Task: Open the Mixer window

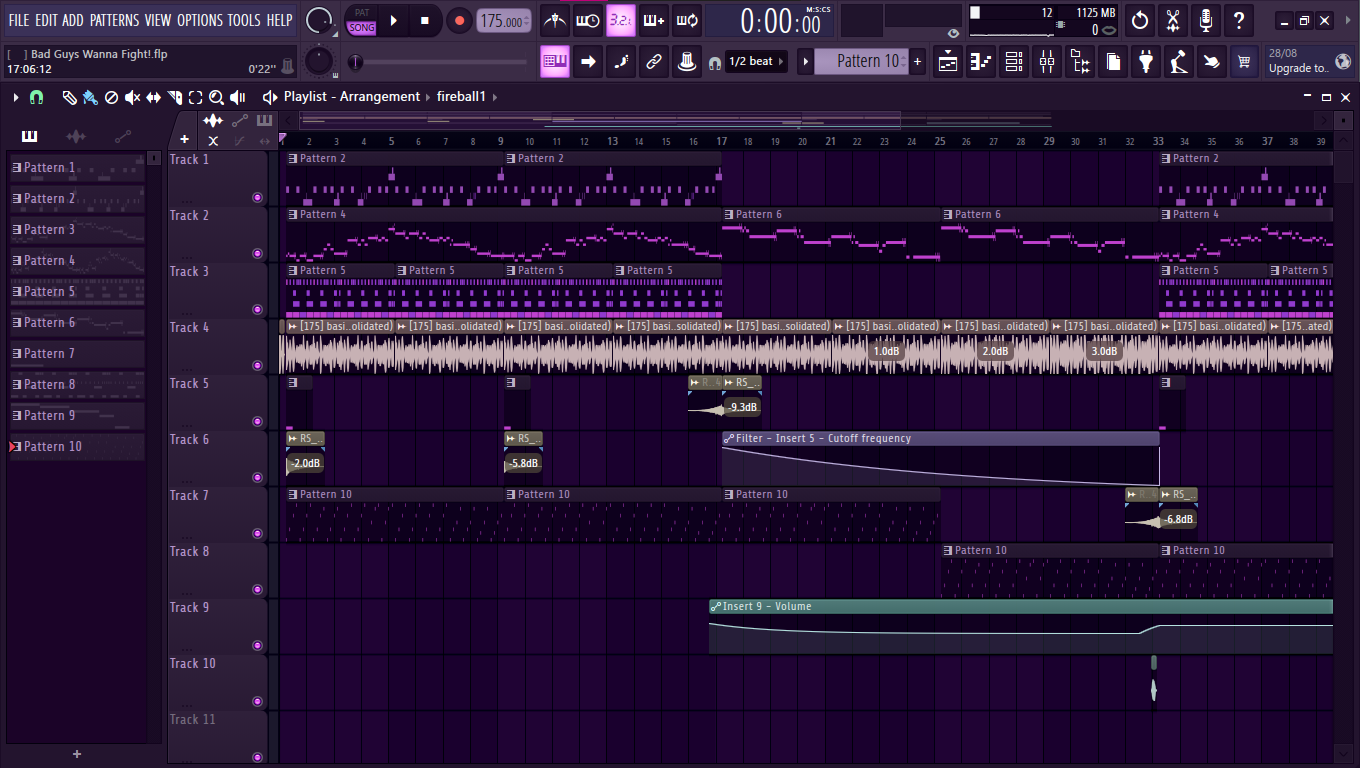Action: 1047,62
